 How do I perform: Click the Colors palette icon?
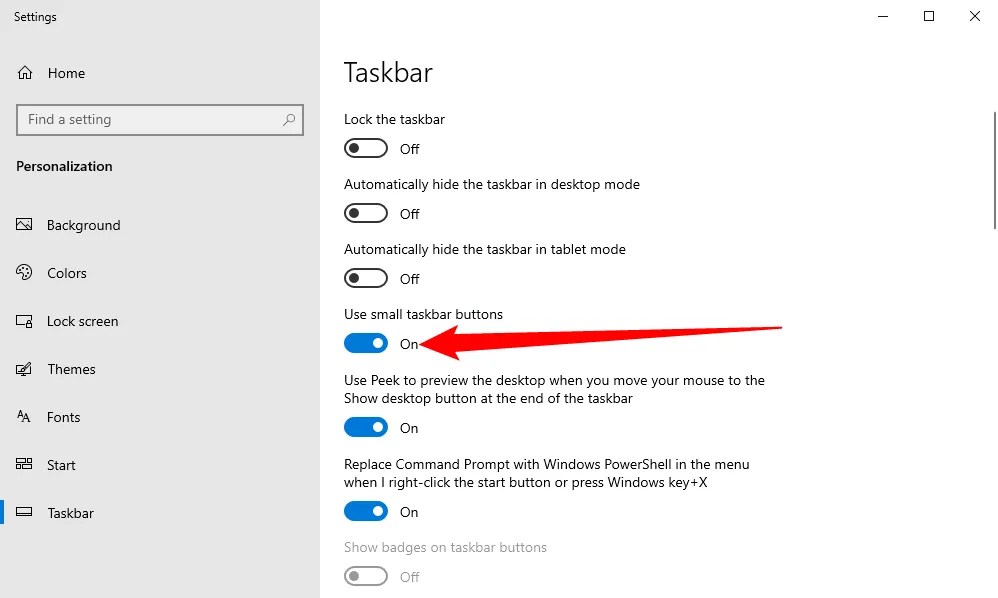pyautogui.click(x=24, y=273)
